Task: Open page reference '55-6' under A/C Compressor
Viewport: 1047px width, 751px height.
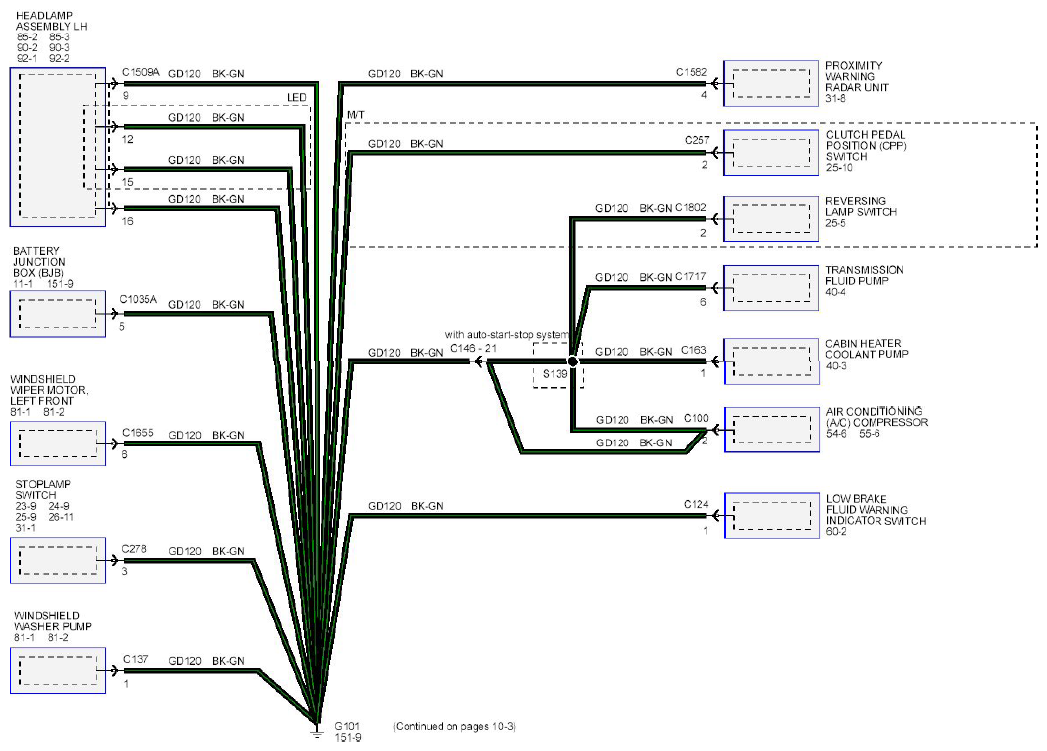Action: pos(869,433)
